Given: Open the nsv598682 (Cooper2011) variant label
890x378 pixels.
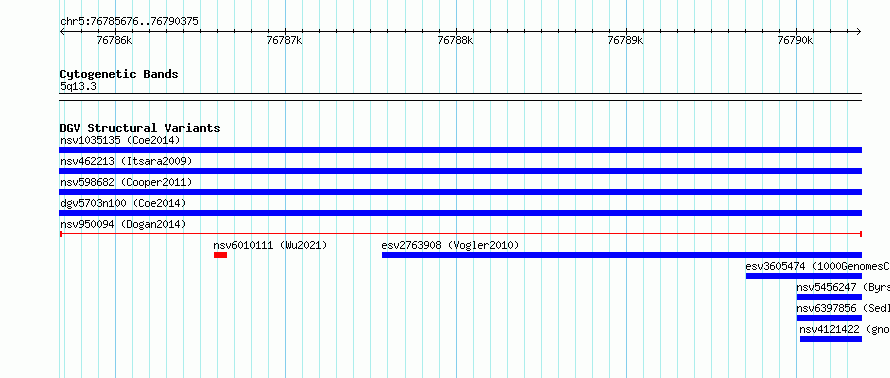Looking at the screenshot, I should (x=126, y=182).
